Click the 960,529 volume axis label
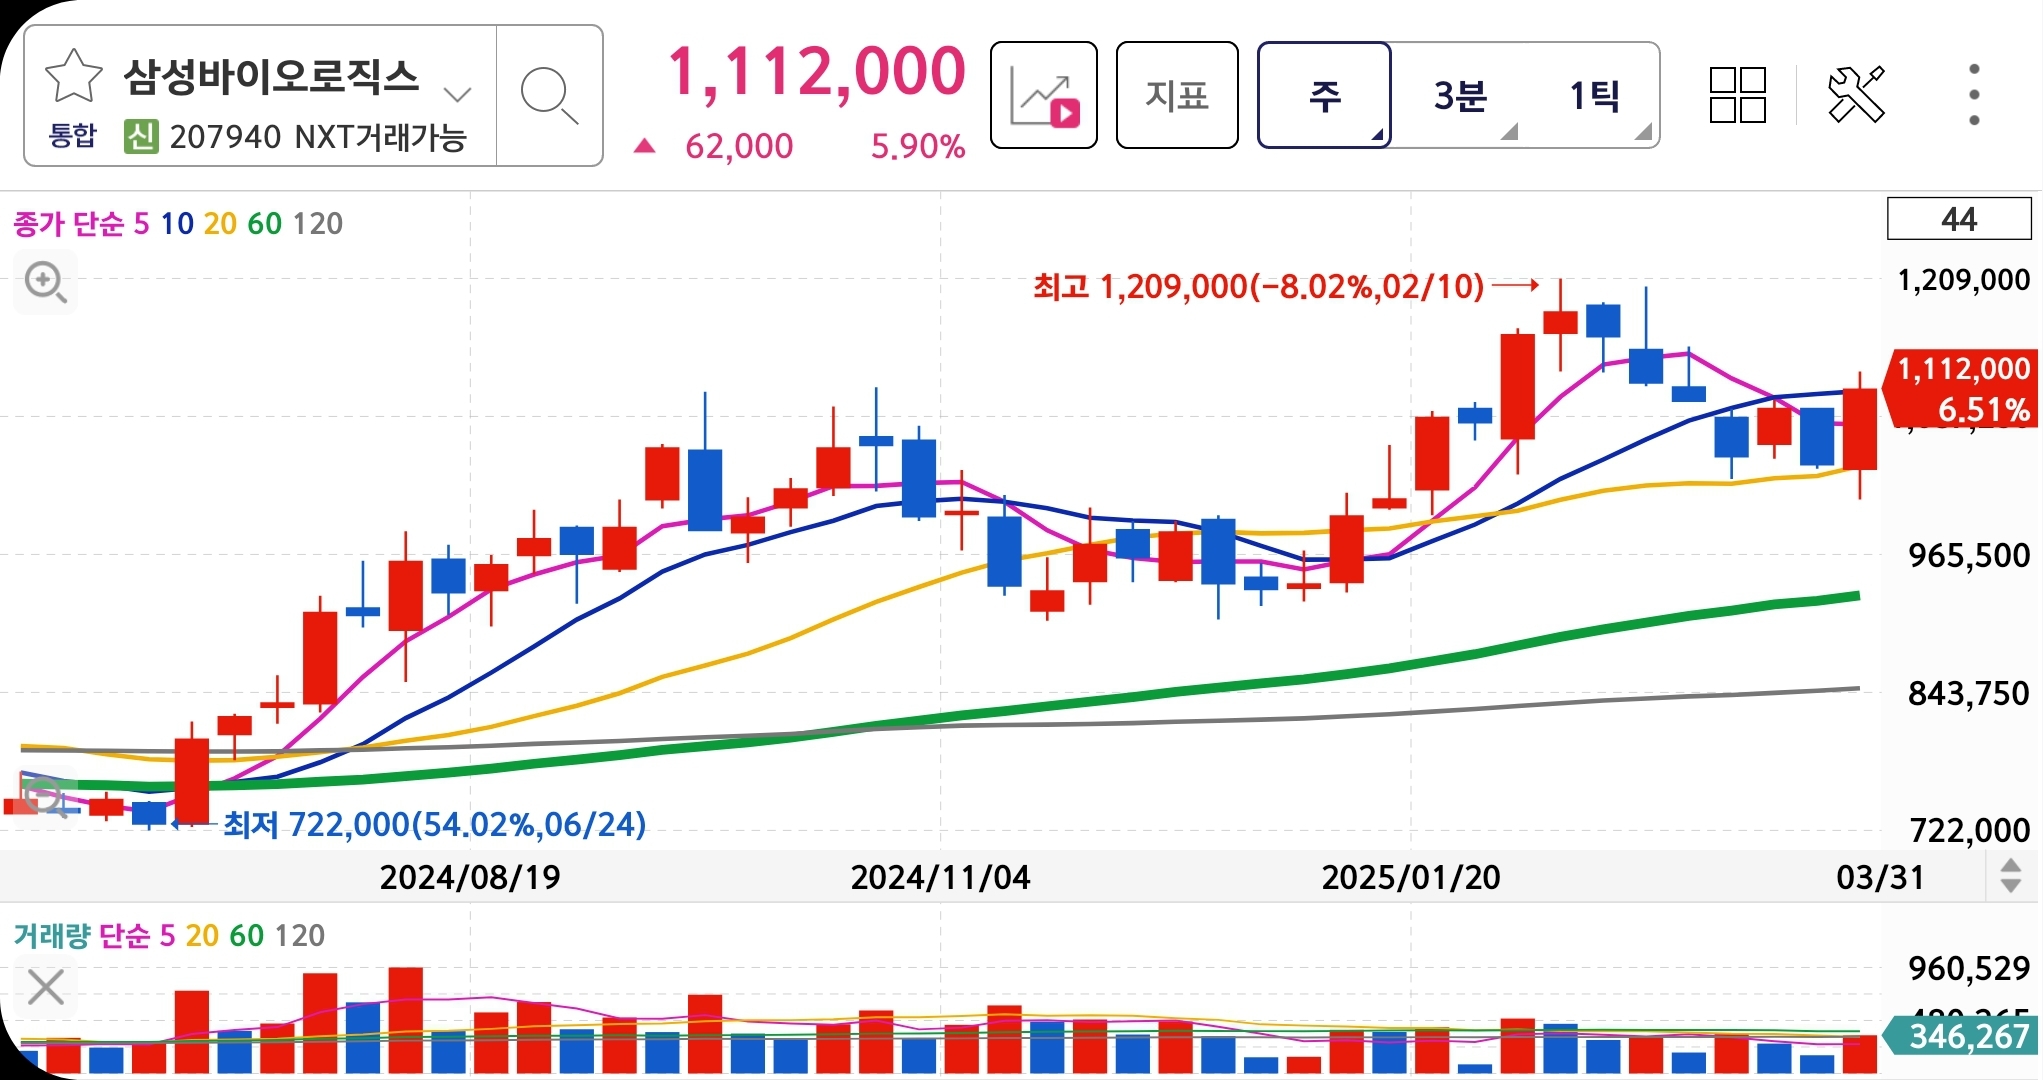The height and width of the screenshot is (1080, 2043). 1969,967
